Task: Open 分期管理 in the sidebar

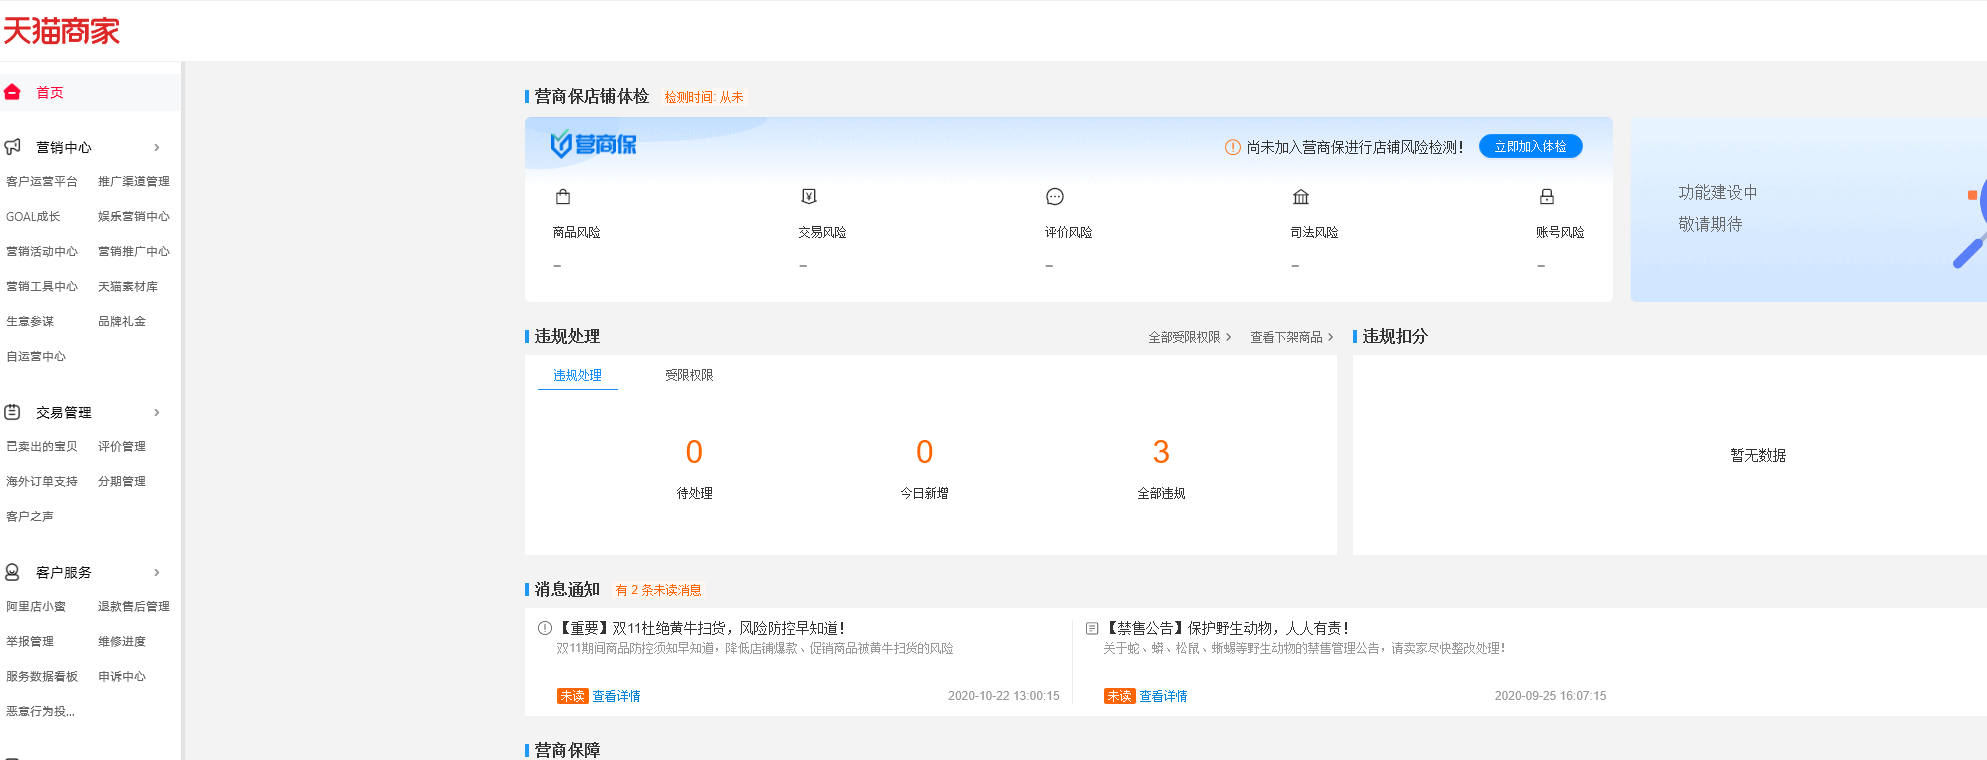Action: 122,481
